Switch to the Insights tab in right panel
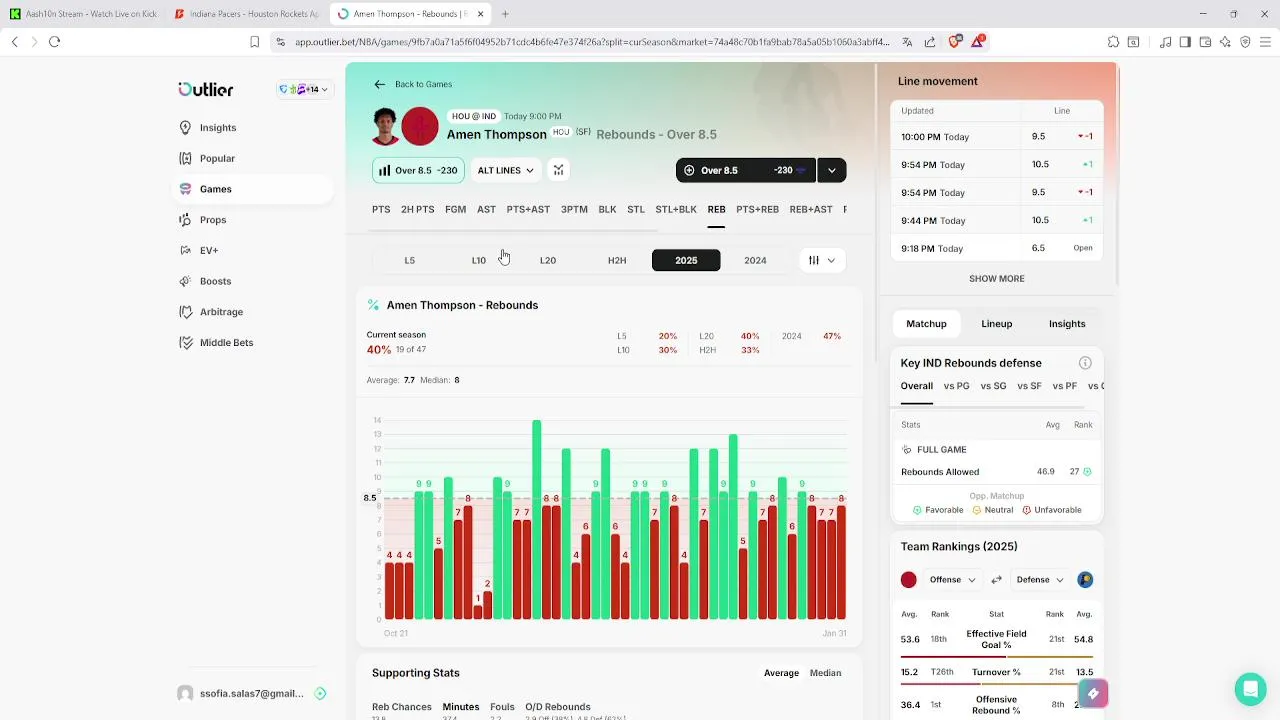Viewport: 1280px width, 720px height. pyautogui.click(x=1067, y=324)
